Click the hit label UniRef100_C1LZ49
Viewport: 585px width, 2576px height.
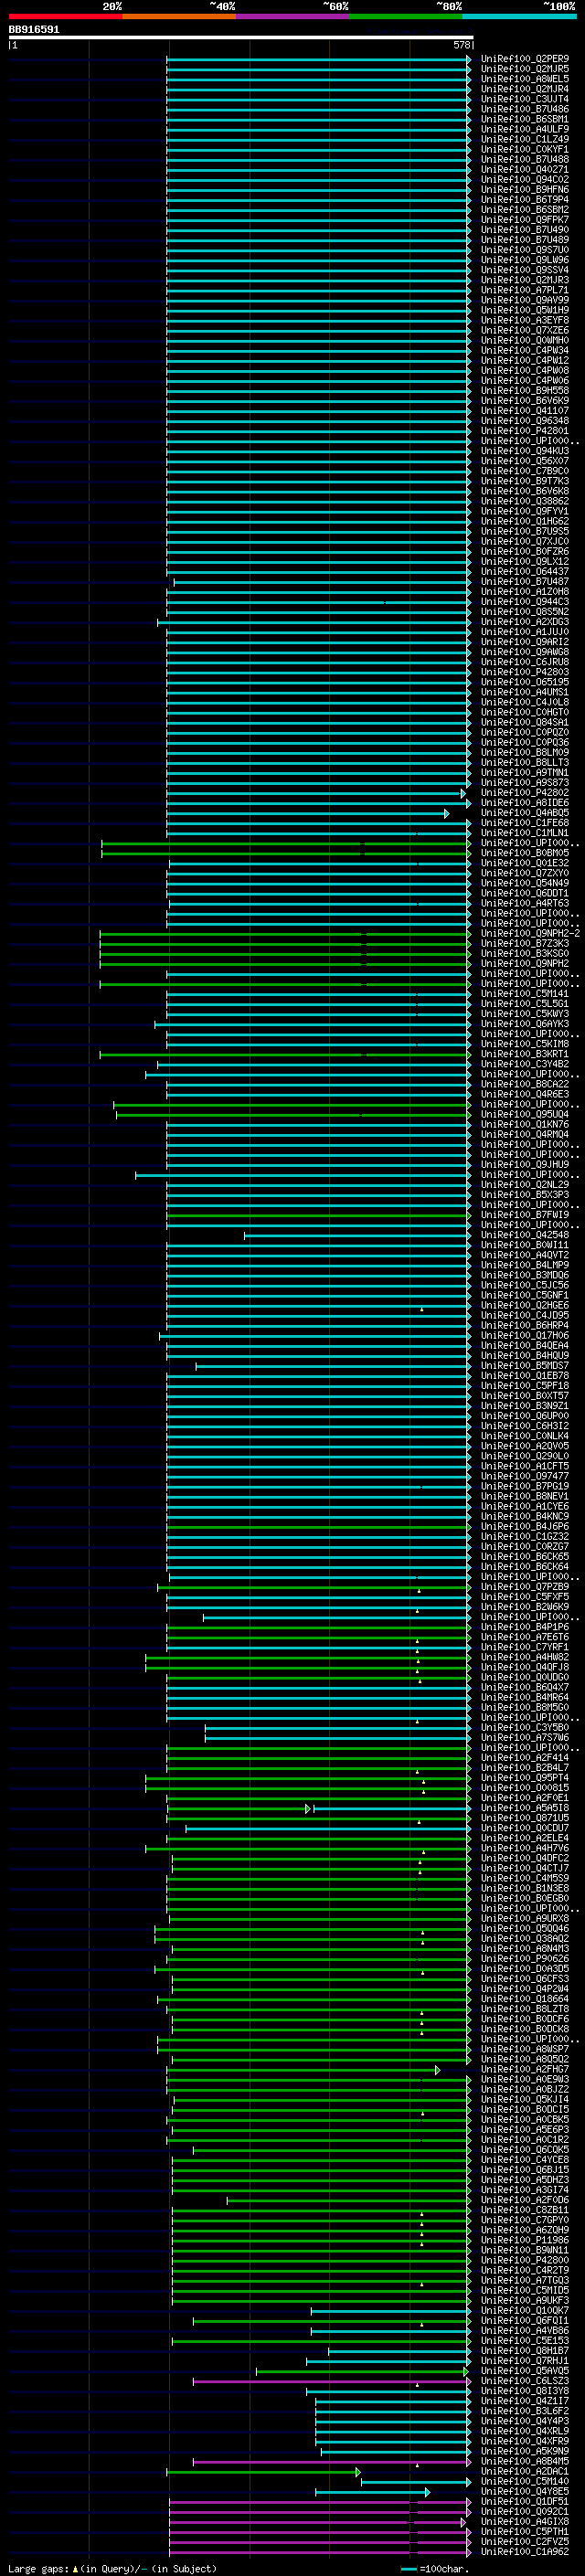pyautogui.click(x=525, y=139)
